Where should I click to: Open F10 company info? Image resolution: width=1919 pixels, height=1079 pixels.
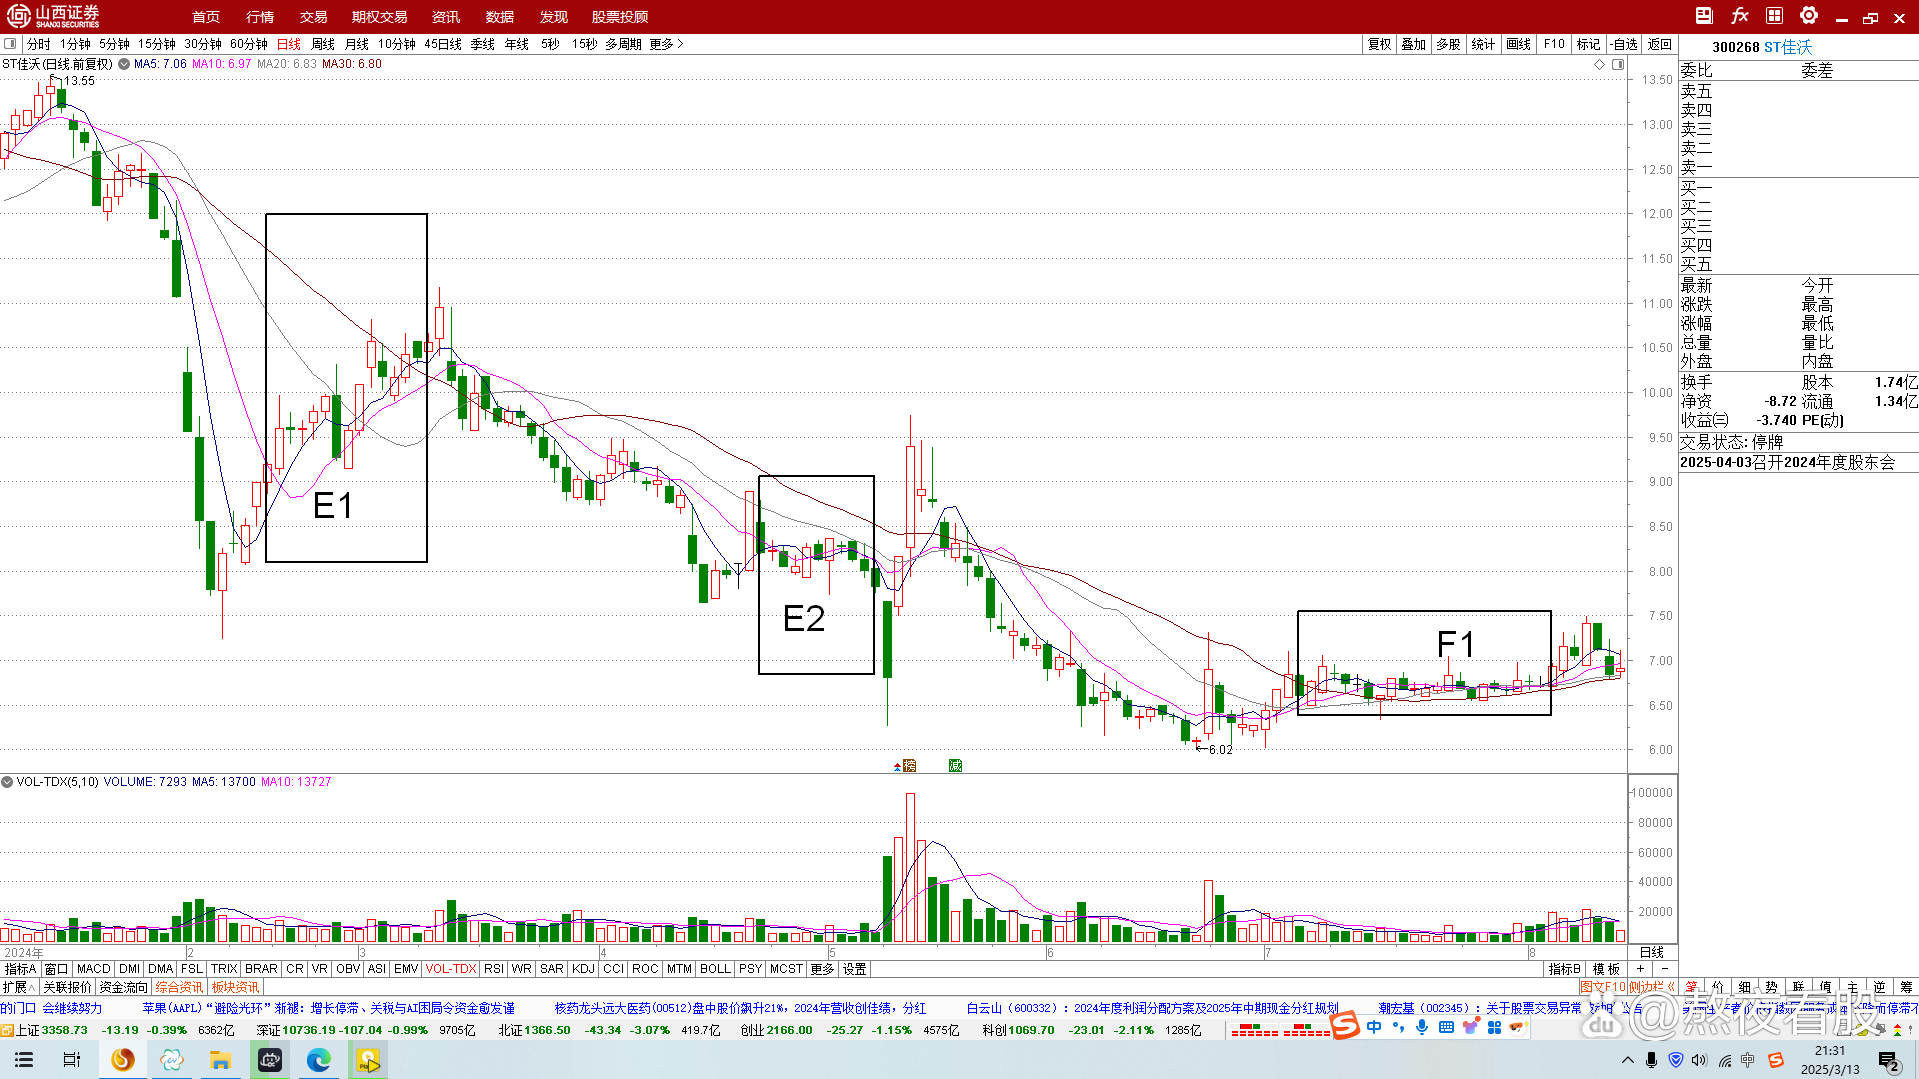1554,44
